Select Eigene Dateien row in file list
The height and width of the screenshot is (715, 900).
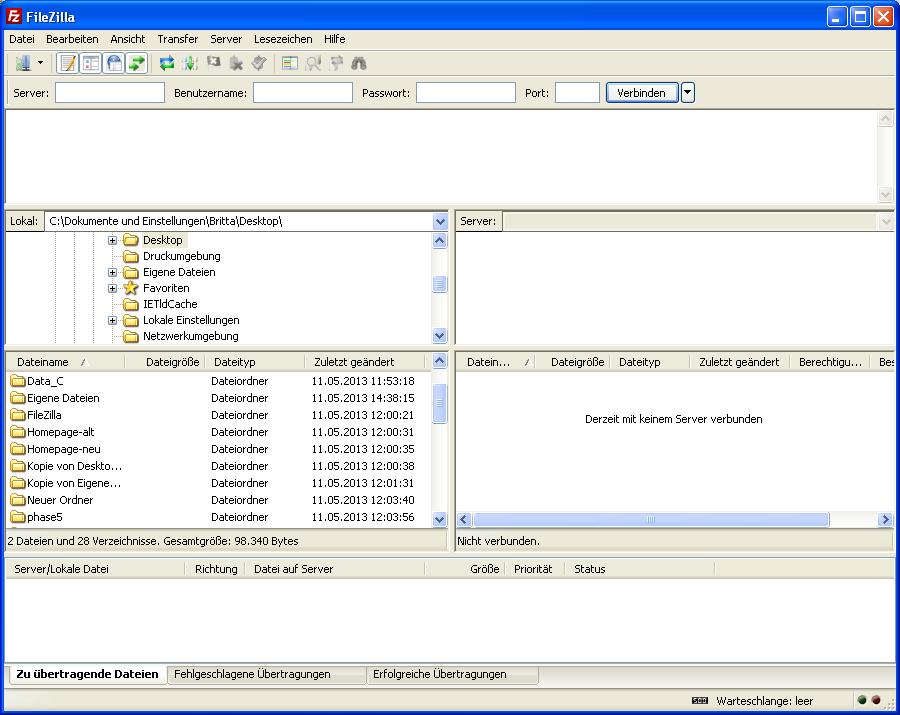pos(218,398)
